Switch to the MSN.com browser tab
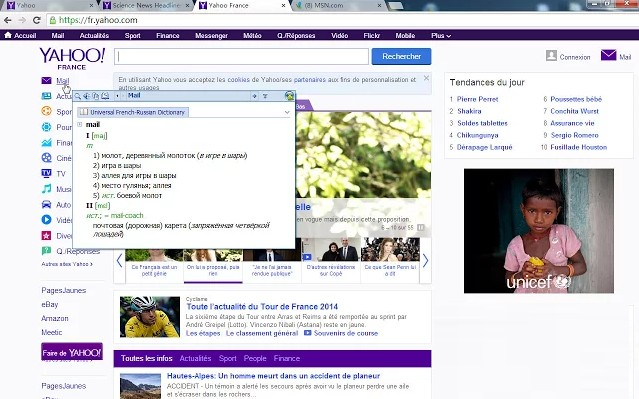The image size is (639, 399). 338,5
